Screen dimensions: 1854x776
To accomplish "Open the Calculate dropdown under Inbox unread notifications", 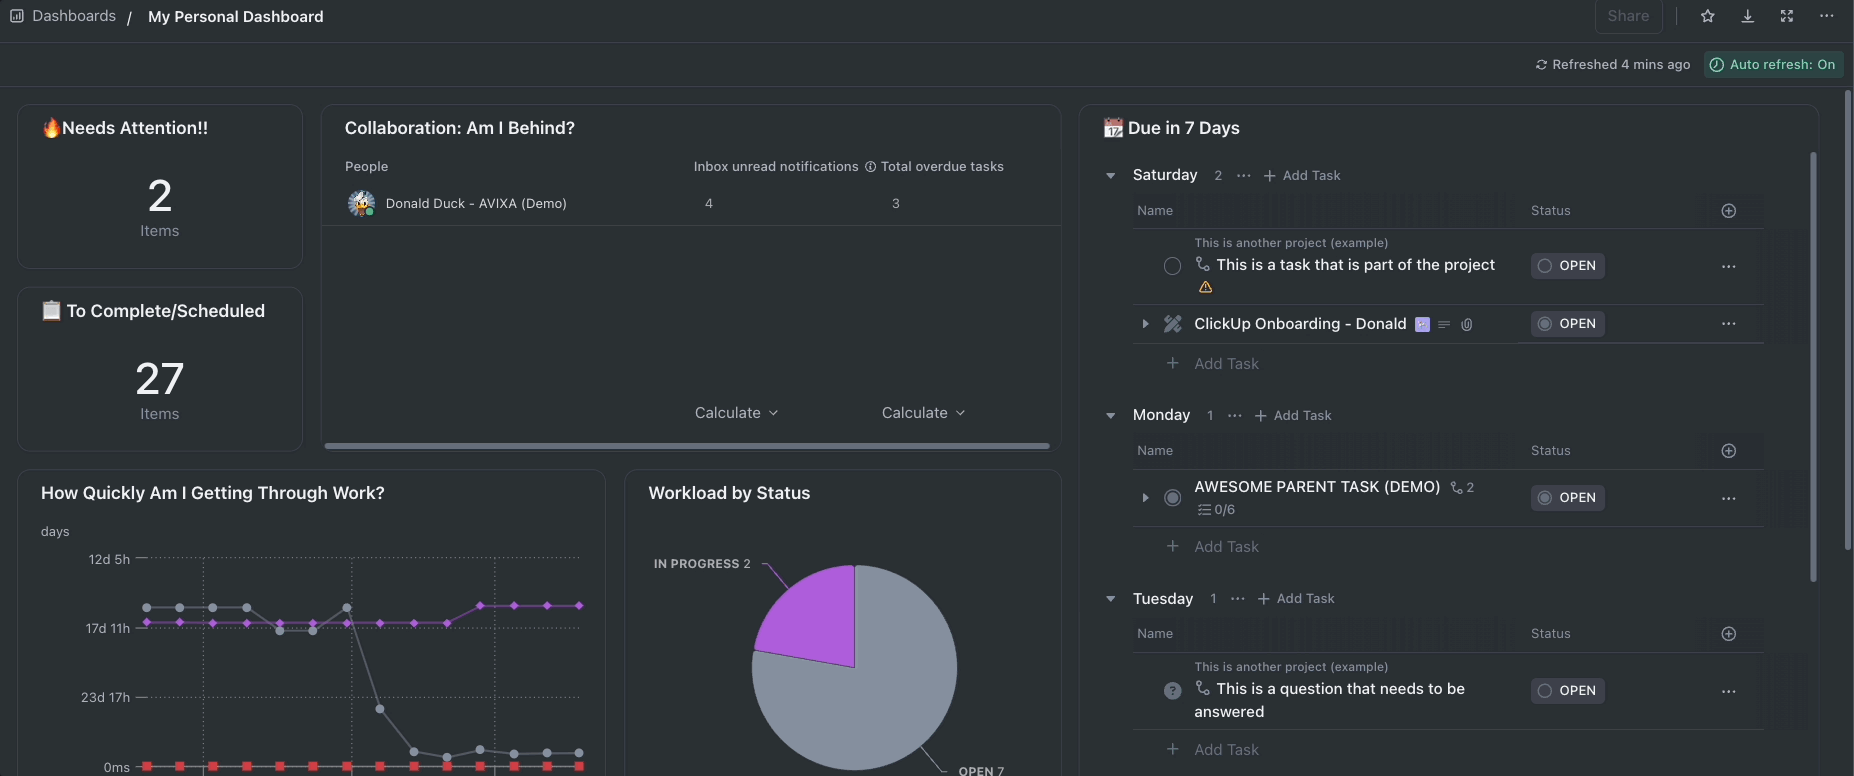I will click(x=737, y=413).
